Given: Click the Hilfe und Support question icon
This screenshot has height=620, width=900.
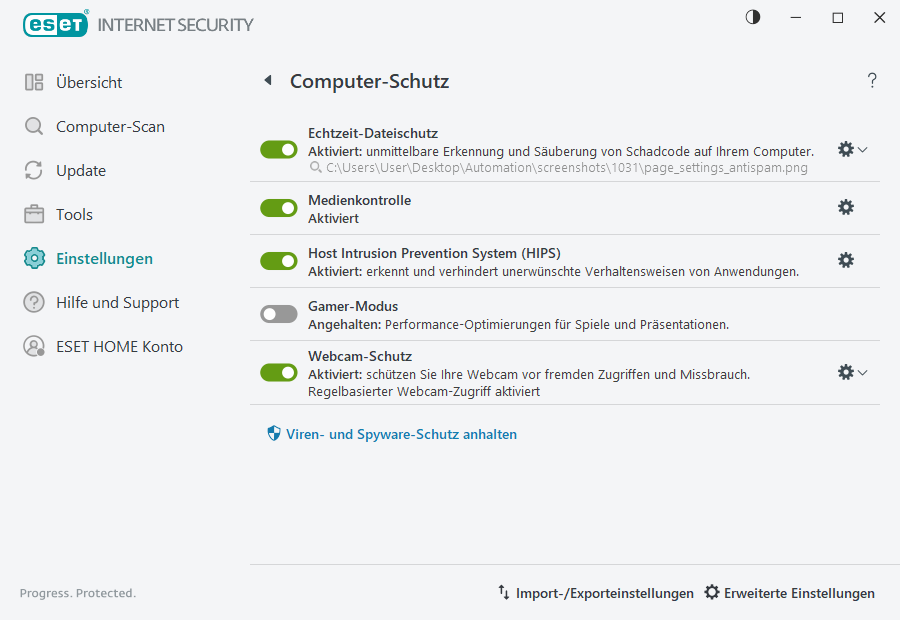Looking at the screenshot, I should (34, 302).
